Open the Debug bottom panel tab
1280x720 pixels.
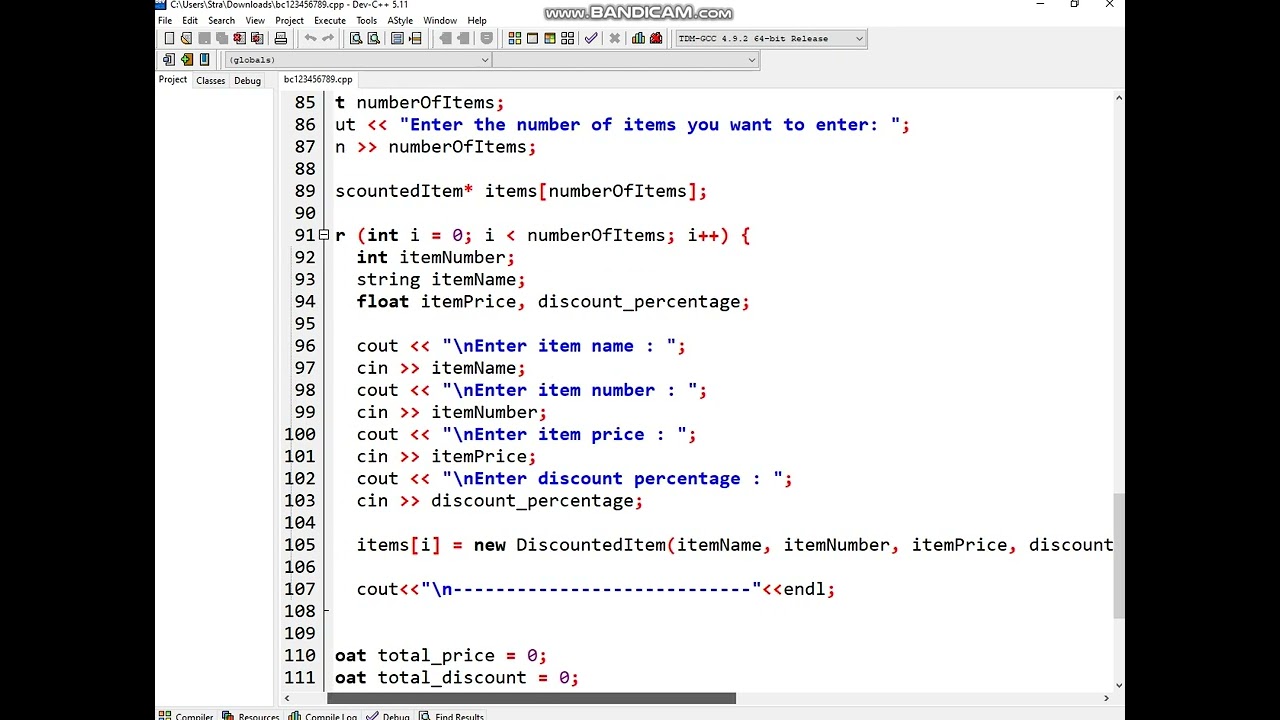tap(389, 716)
